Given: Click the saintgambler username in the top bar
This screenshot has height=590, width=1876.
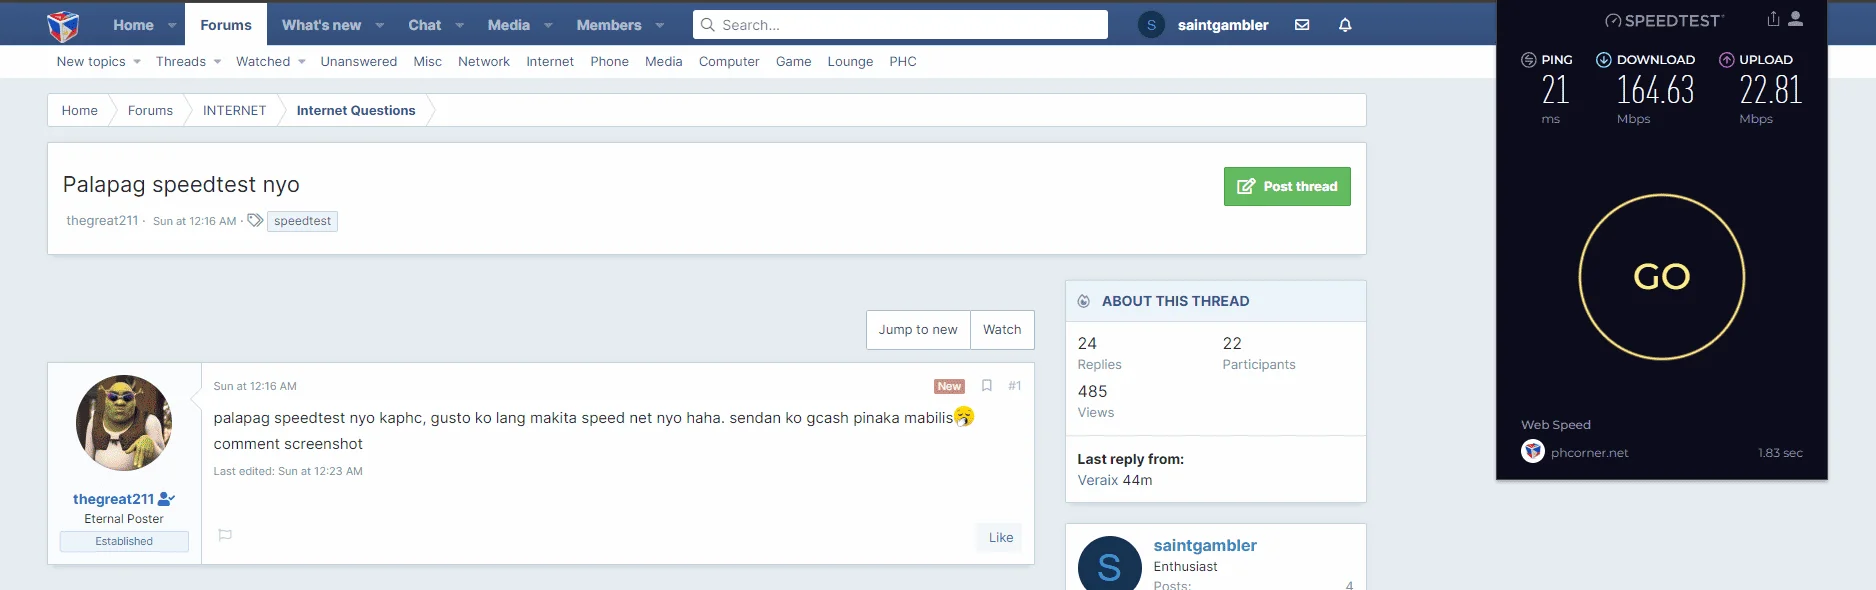Looking at the screenshot, I should click(x=1223, y=25).
